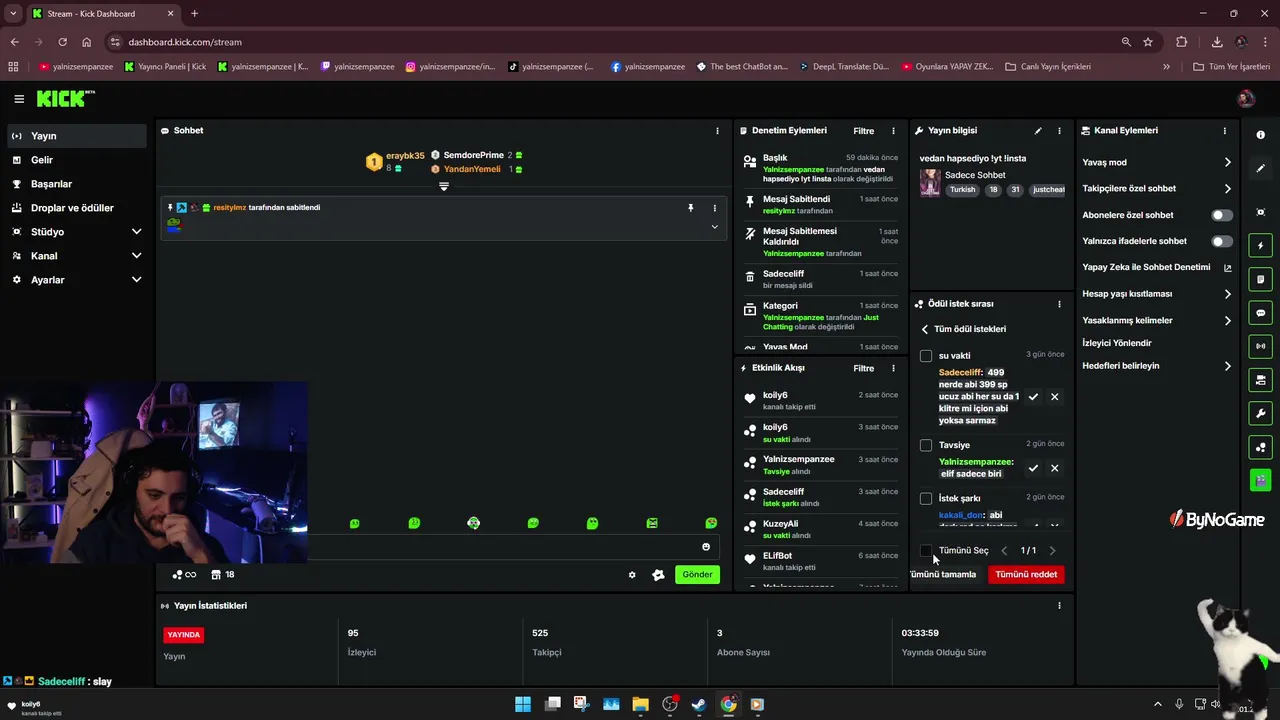1280x720 pixels.
Task: Expand pinned message with chevron
Action: pyautogui.click(x=714, y=227)
